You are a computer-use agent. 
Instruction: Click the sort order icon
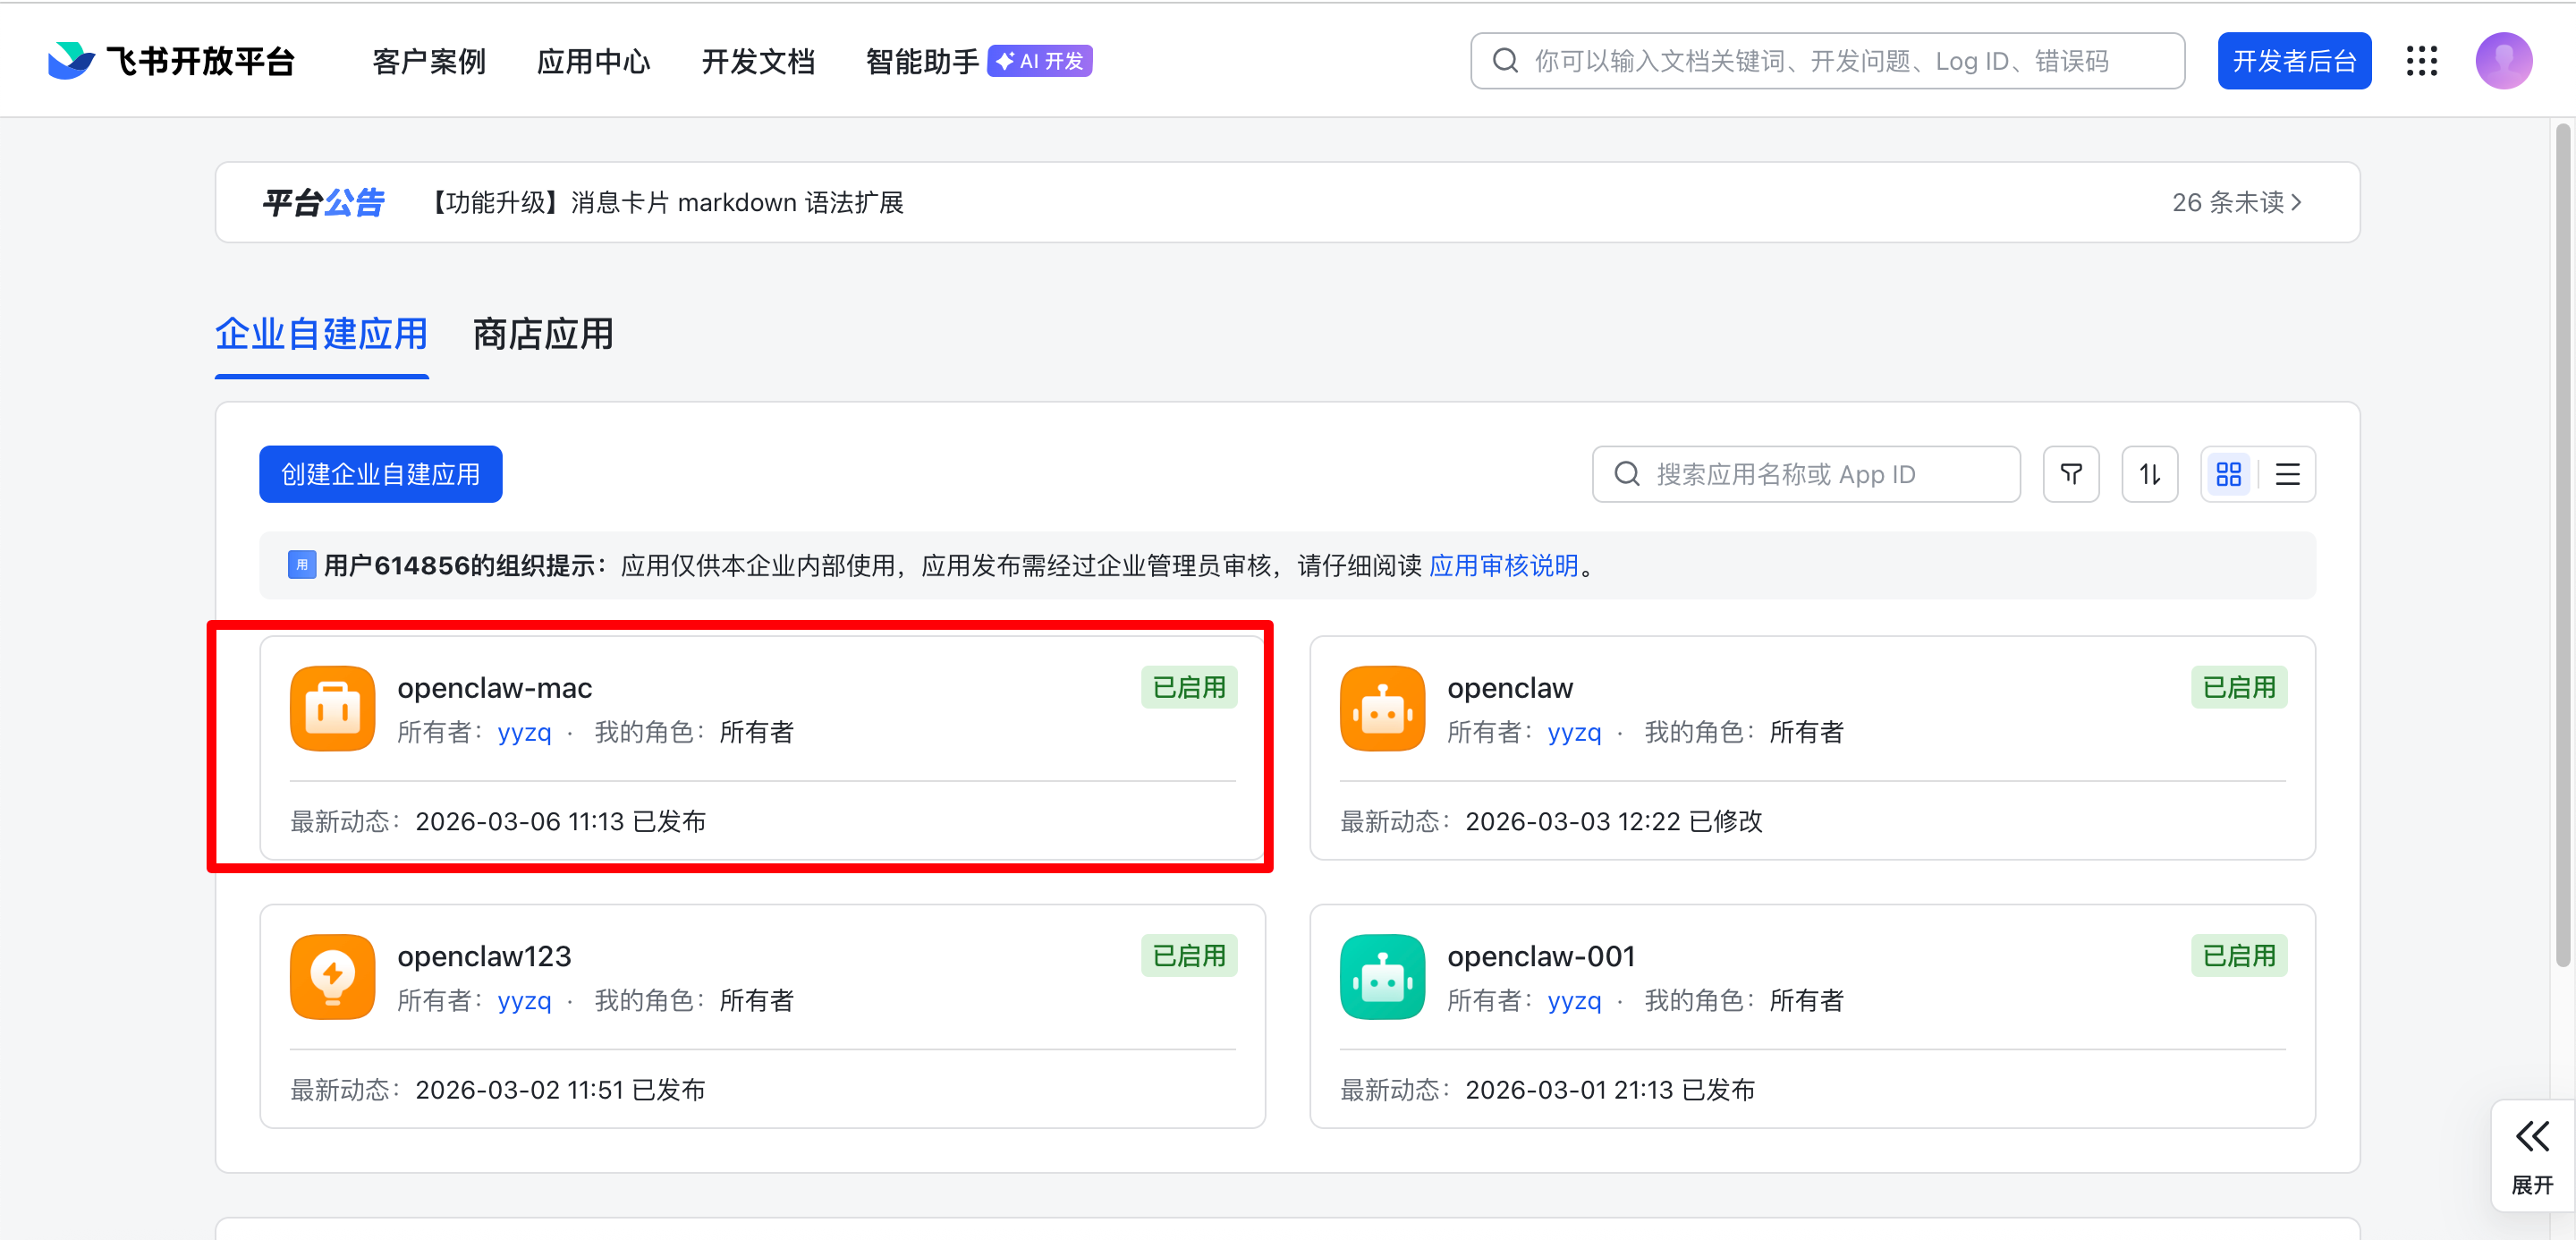click(2149, 474)
